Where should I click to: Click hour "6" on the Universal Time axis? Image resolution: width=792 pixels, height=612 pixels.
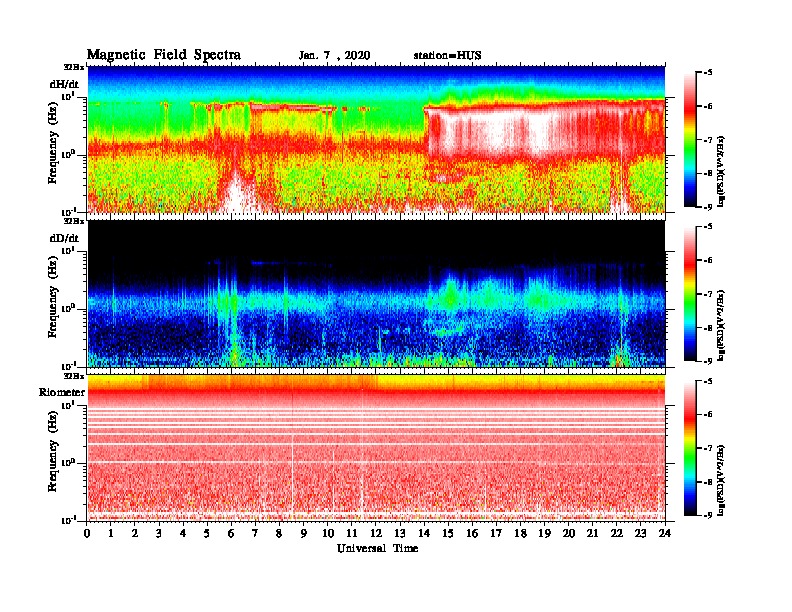231,534
